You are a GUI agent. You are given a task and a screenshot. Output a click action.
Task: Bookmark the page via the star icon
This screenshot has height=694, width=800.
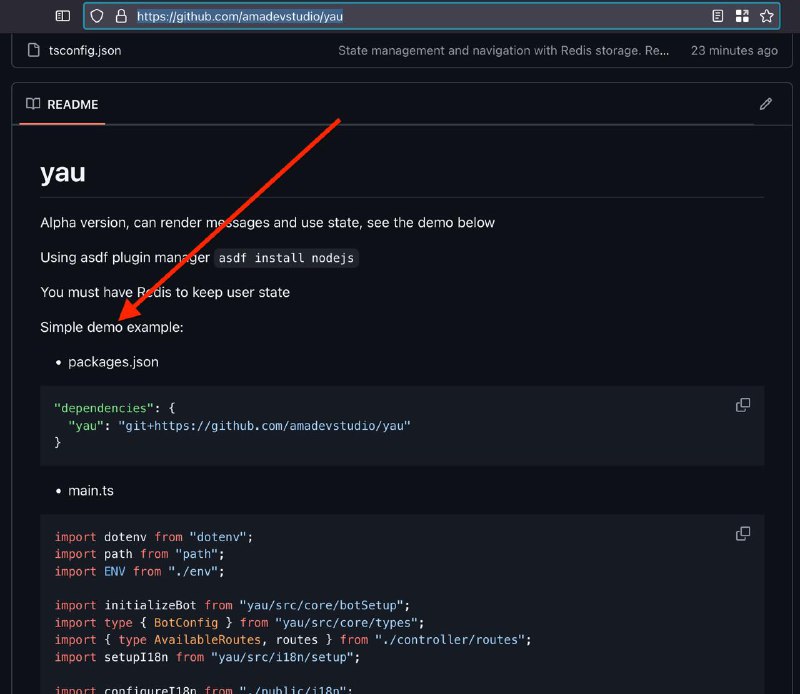coord(767,16)
